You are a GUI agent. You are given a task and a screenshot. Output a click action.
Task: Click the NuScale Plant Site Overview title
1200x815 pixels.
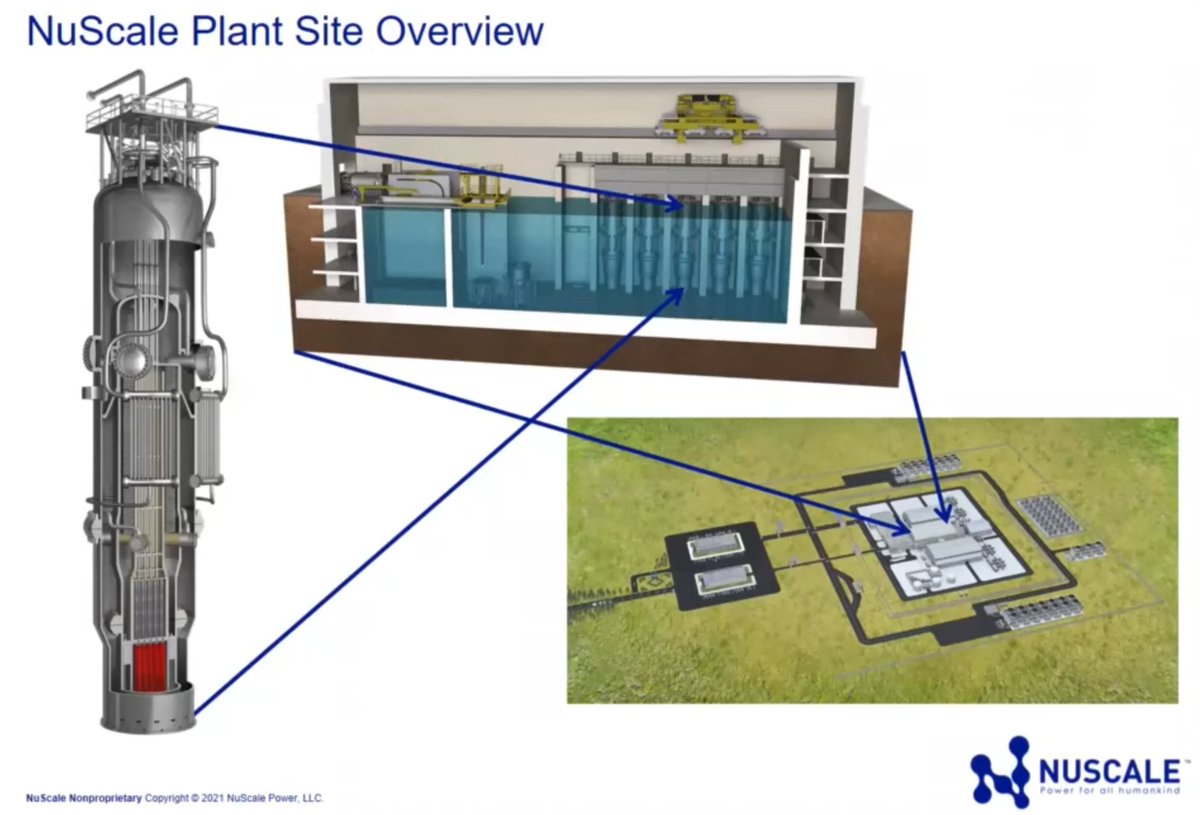tap(285, 31)
